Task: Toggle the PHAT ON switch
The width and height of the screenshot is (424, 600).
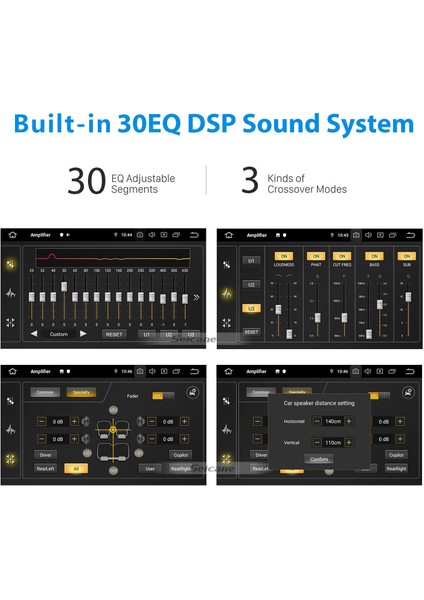Action: click(x=316, y=256)
